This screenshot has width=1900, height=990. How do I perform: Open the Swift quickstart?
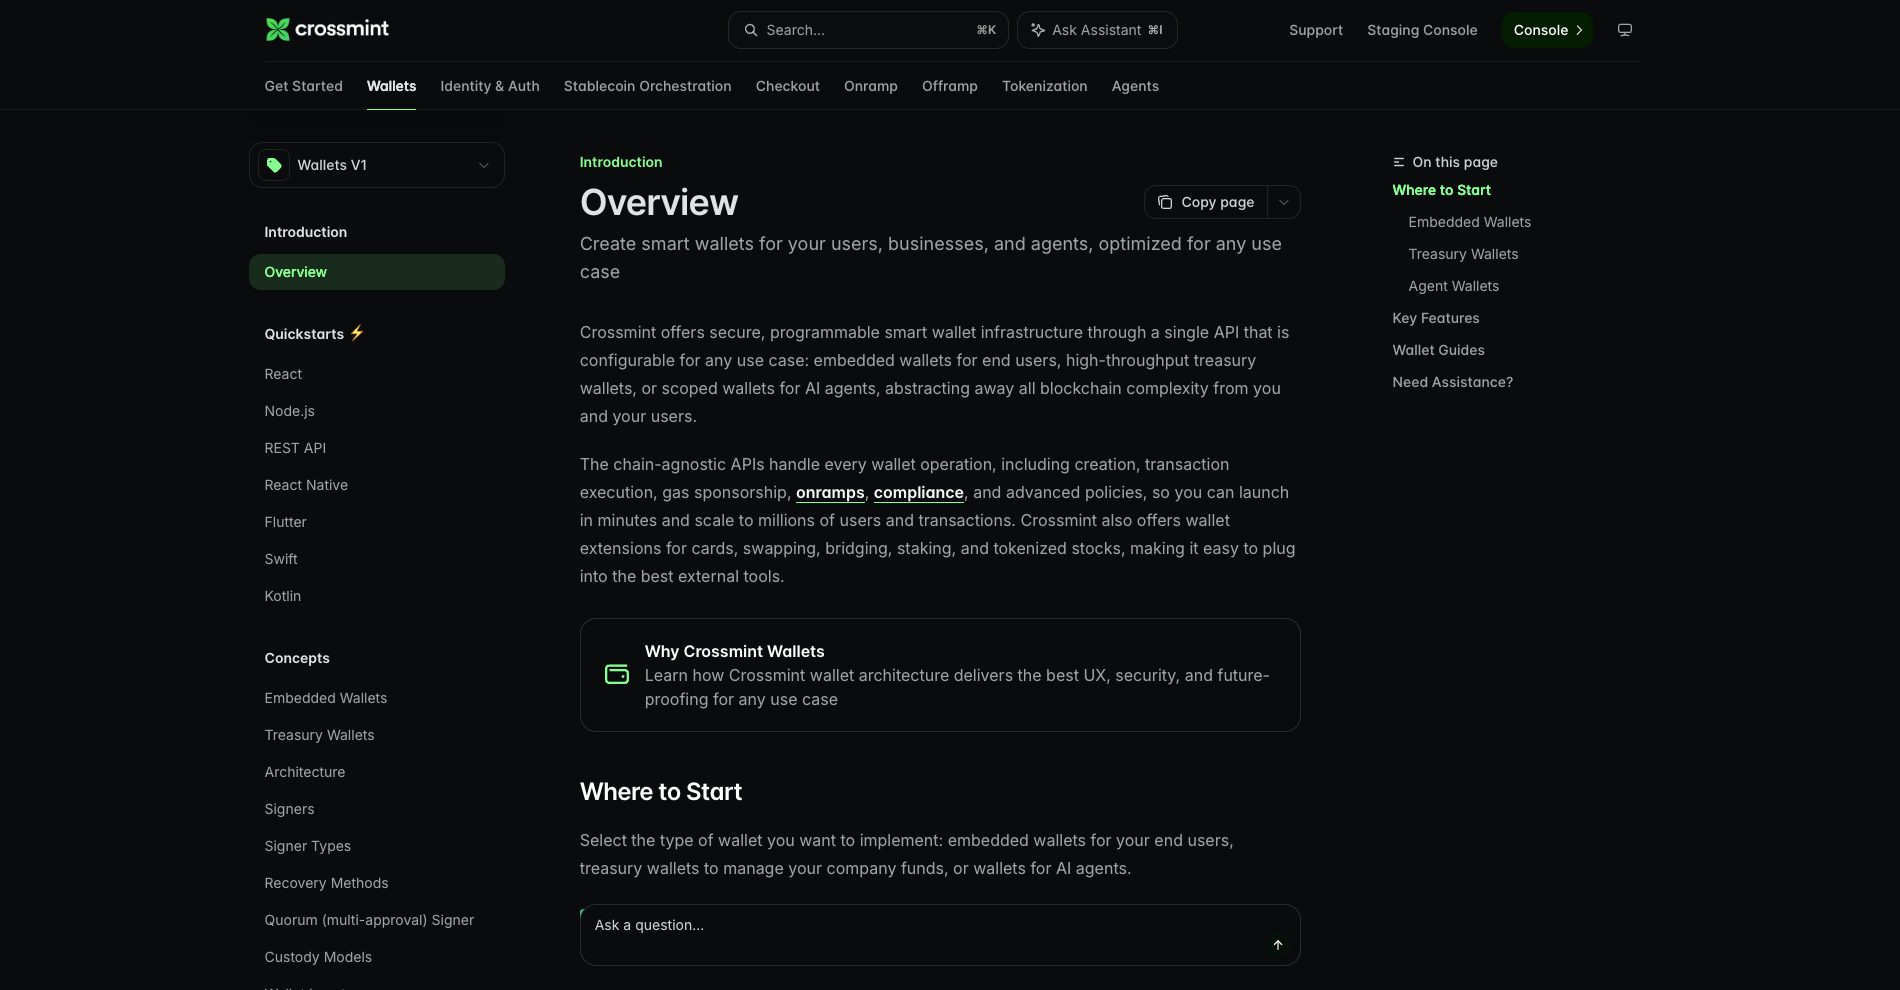[281, 559]
